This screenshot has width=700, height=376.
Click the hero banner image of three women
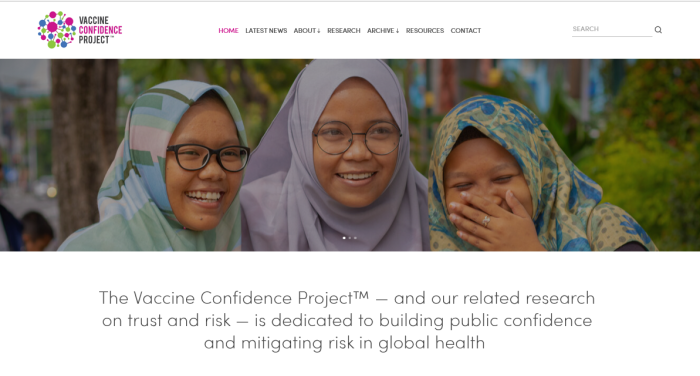[350, 155]
